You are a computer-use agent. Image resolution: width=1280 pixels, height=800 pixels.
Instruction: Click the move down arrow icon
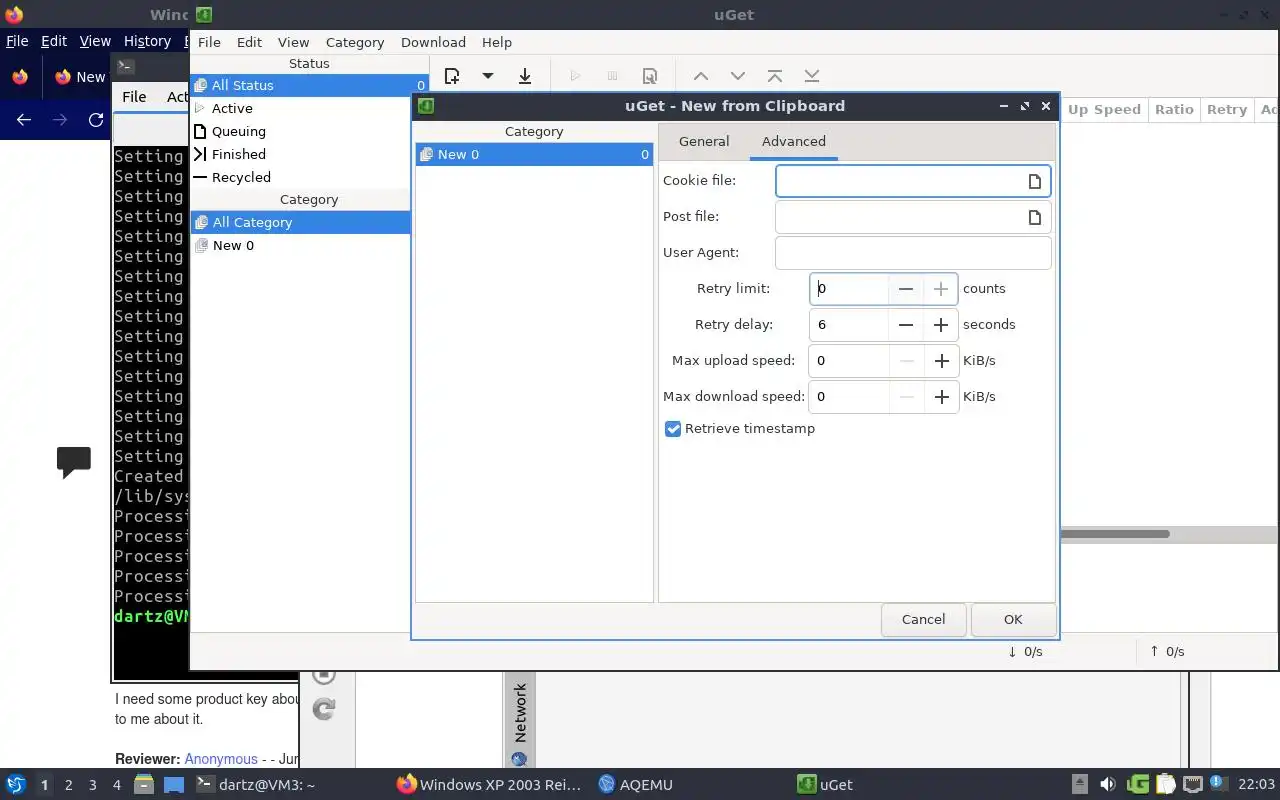click(738, 76)
